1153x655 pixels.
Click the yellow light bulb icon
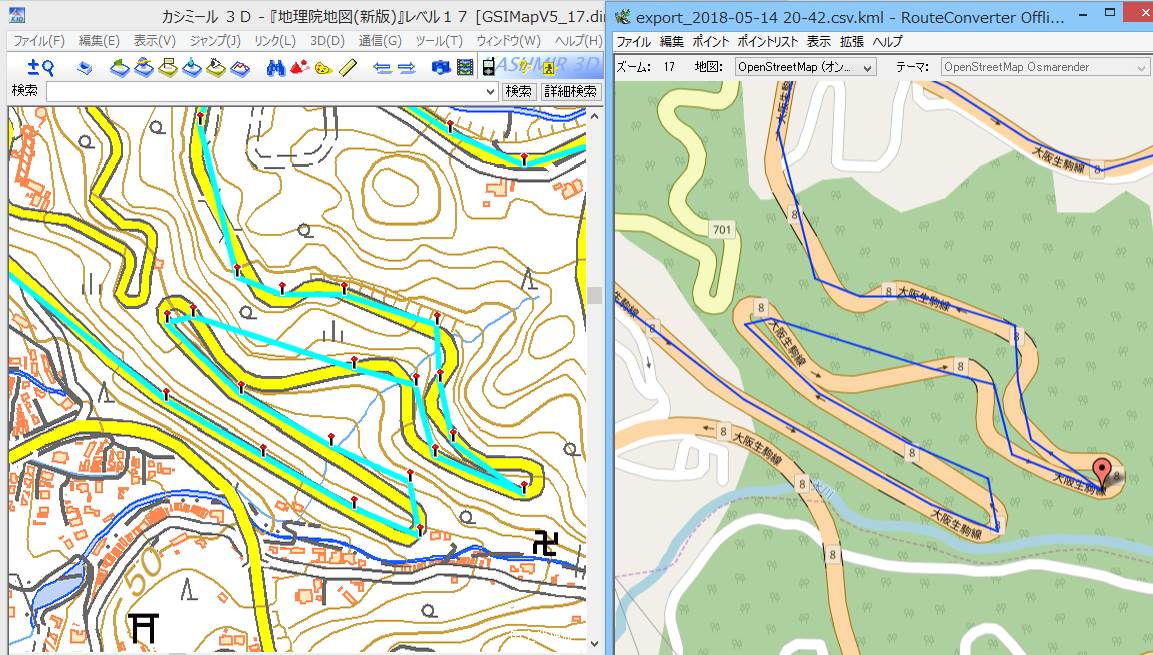(x=524, y=68)
